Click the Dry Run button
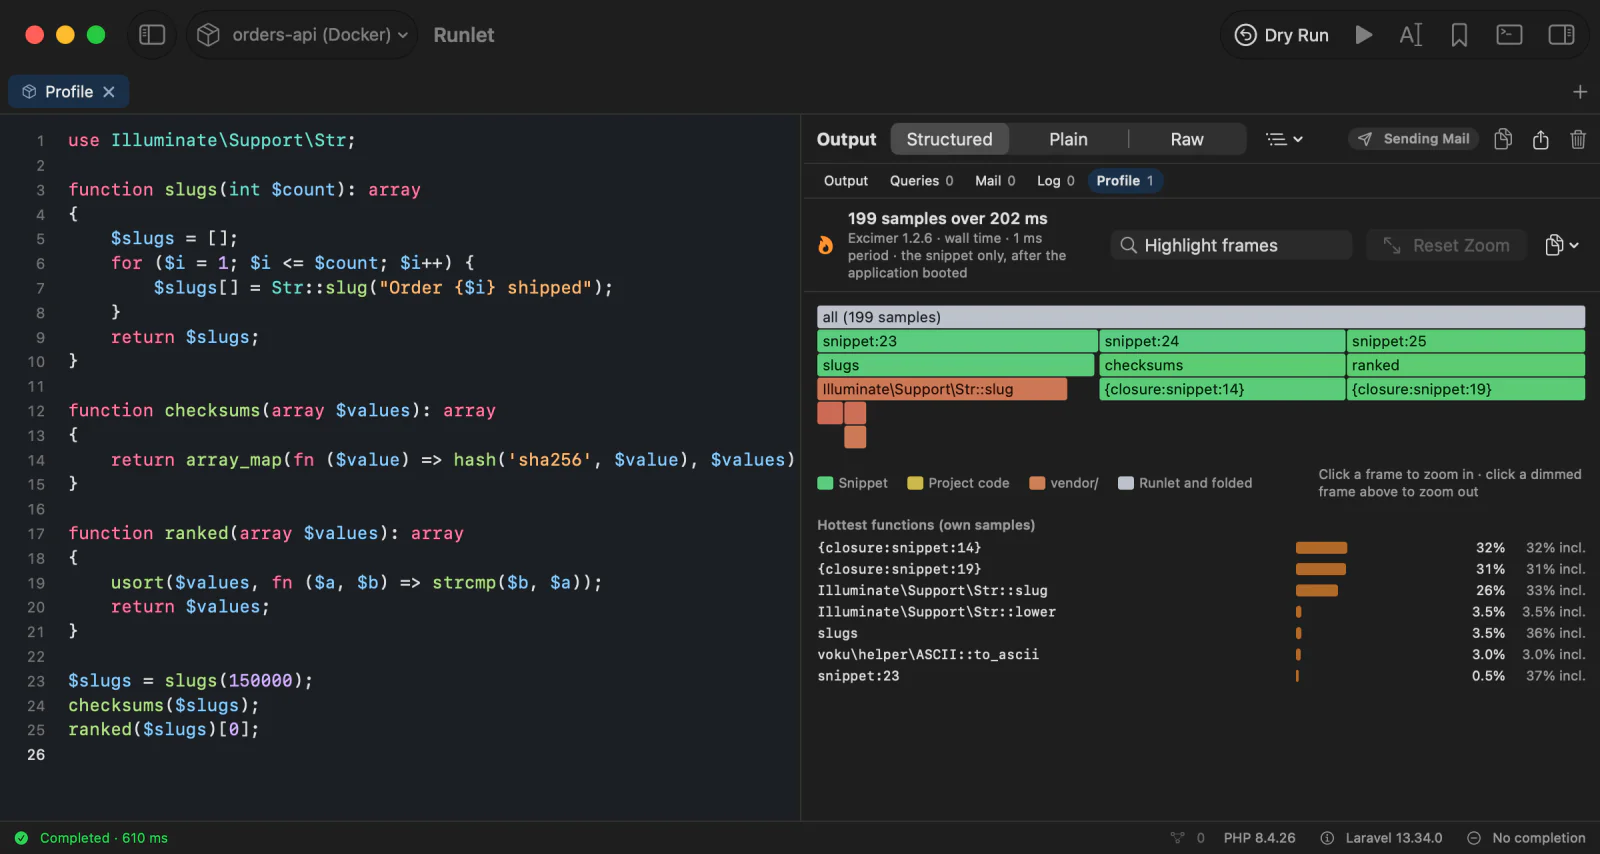 [x=1282, y=35]
